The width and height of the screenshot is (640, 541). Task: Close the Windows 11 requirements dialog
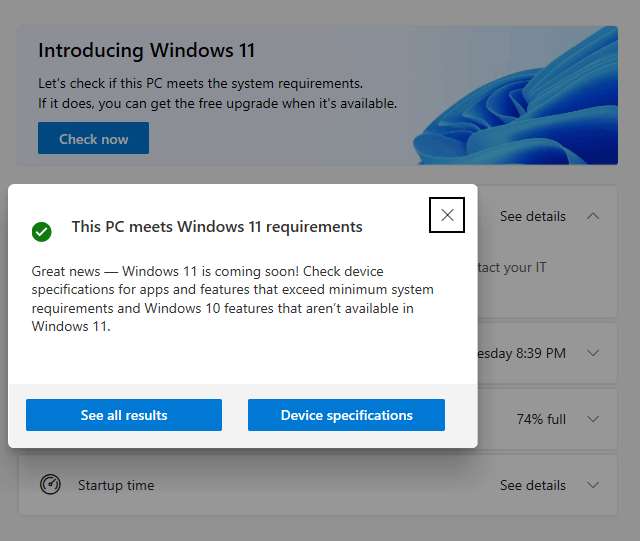447,215
